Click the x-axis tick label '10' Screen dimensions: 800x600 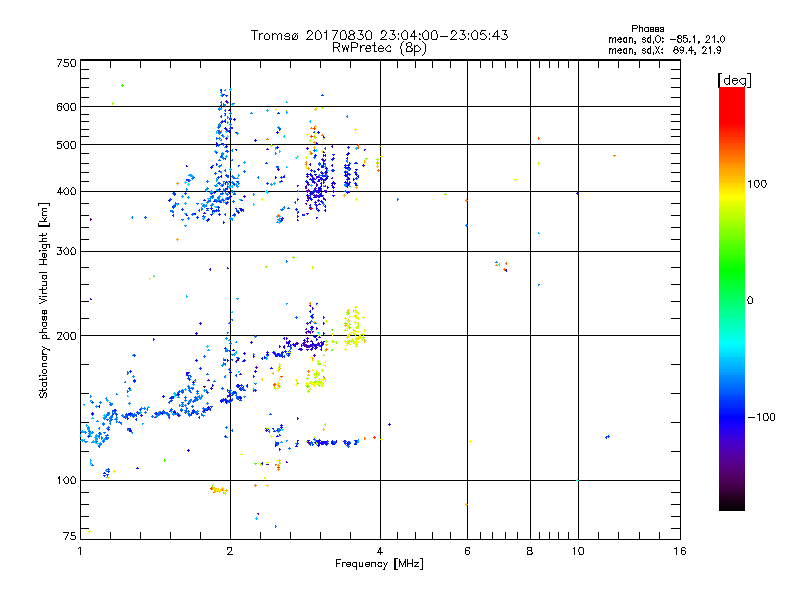pyautogui.click(x=578, y=551)
